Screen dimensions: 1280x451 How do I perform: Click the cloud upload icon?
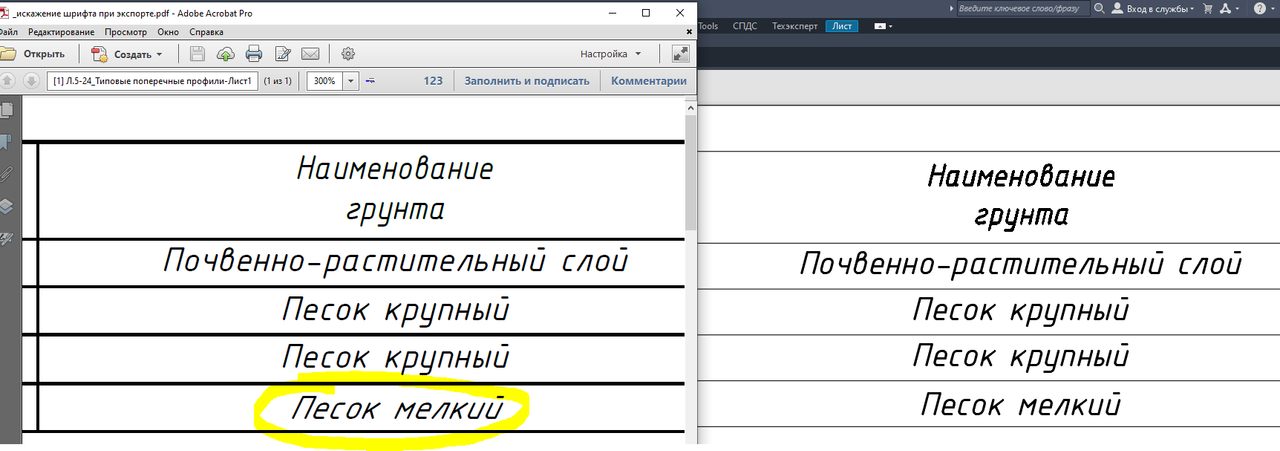225,54
